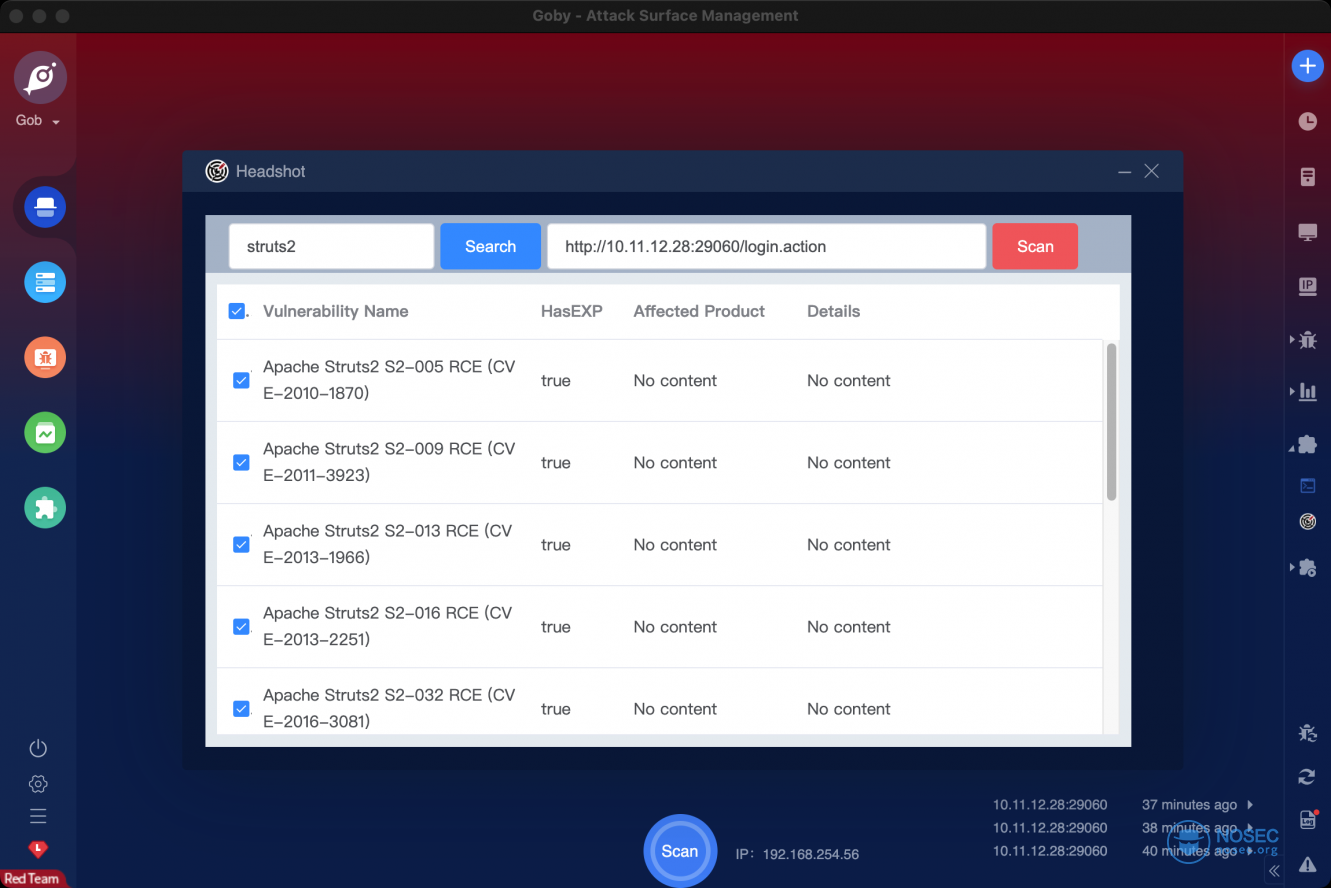Viewport: 1331px width, 888px height.
Task: Open the IP library icon in right sidebar
Action: click(x=1307, y=287)
